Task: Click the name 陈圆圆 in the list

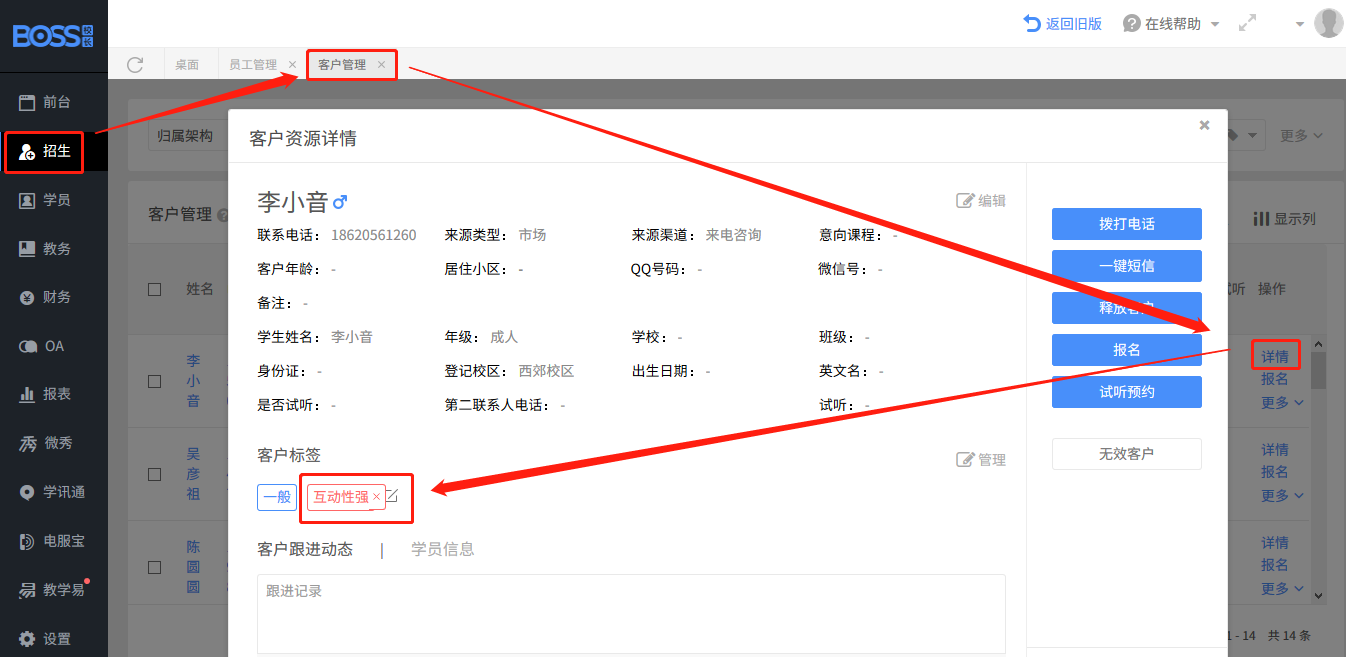Action: point(194,567)
